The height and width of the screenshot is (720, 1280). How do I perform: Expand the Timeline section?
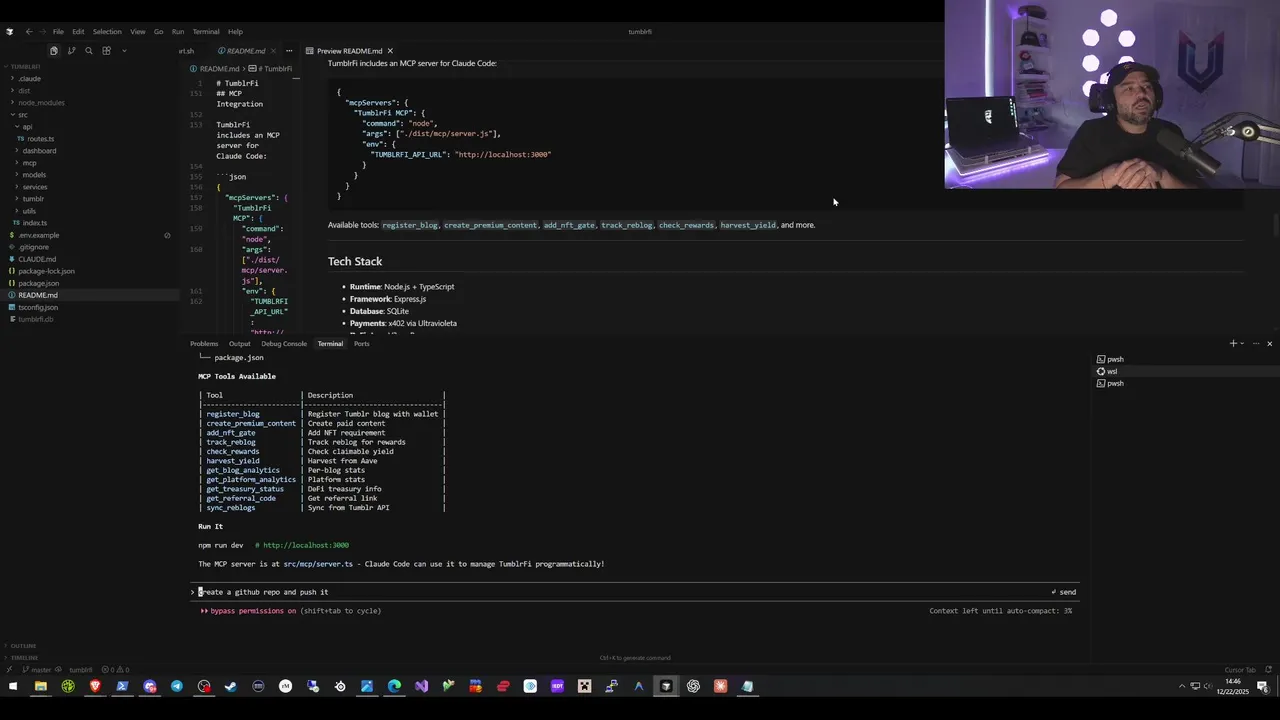[23, 658]
